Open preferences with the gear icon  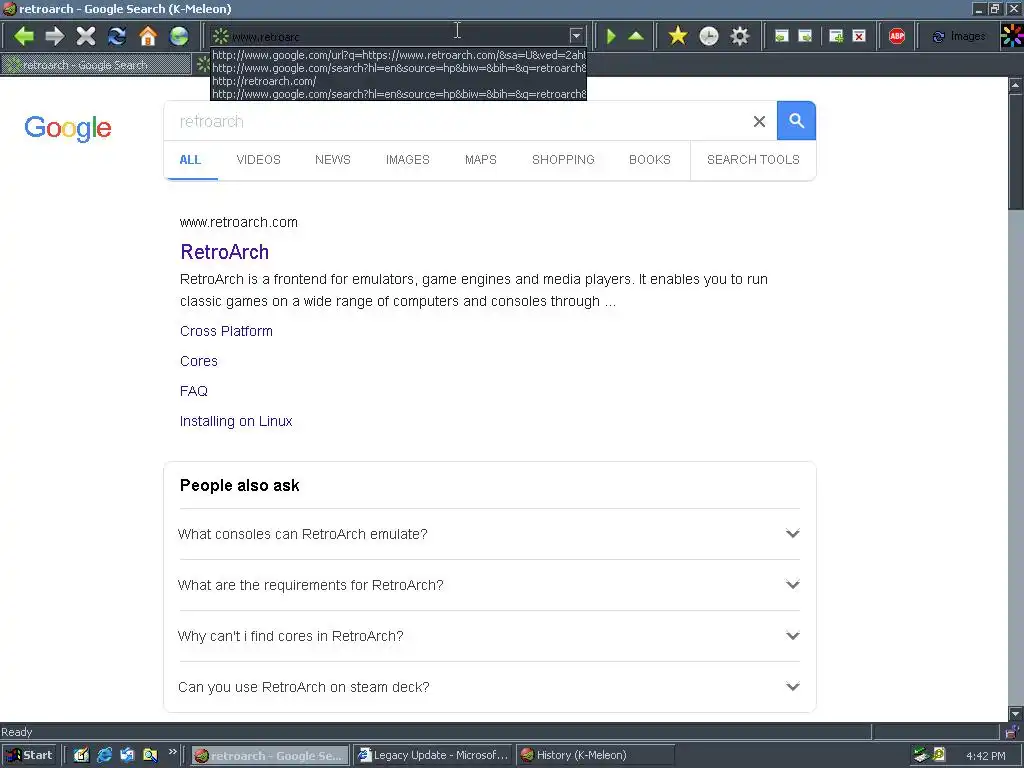(x=739, y=36)
